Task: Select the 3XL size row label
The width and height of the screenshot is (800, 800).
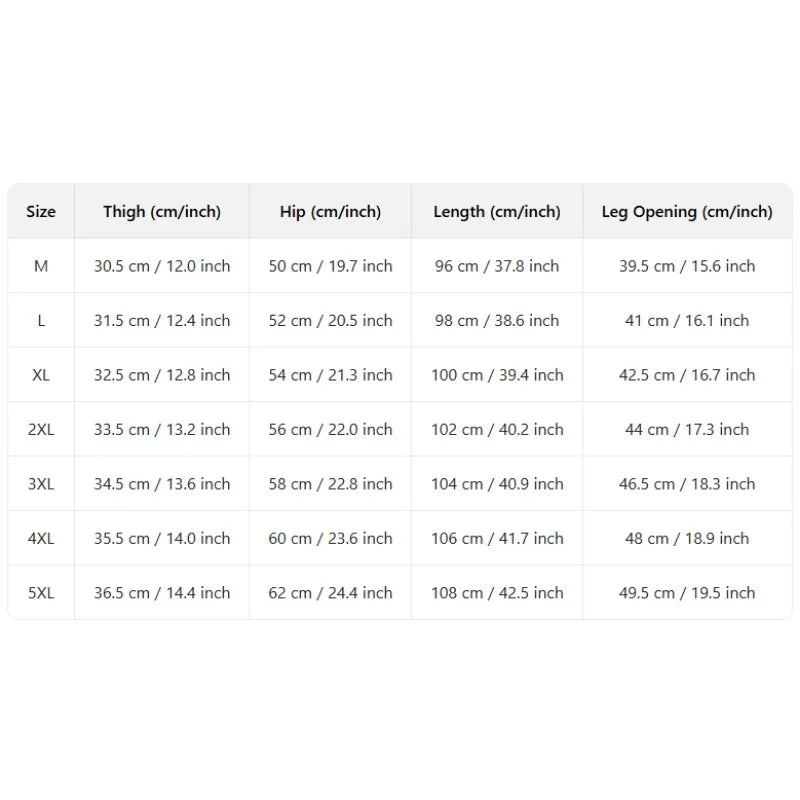Action: pos(41,484)
